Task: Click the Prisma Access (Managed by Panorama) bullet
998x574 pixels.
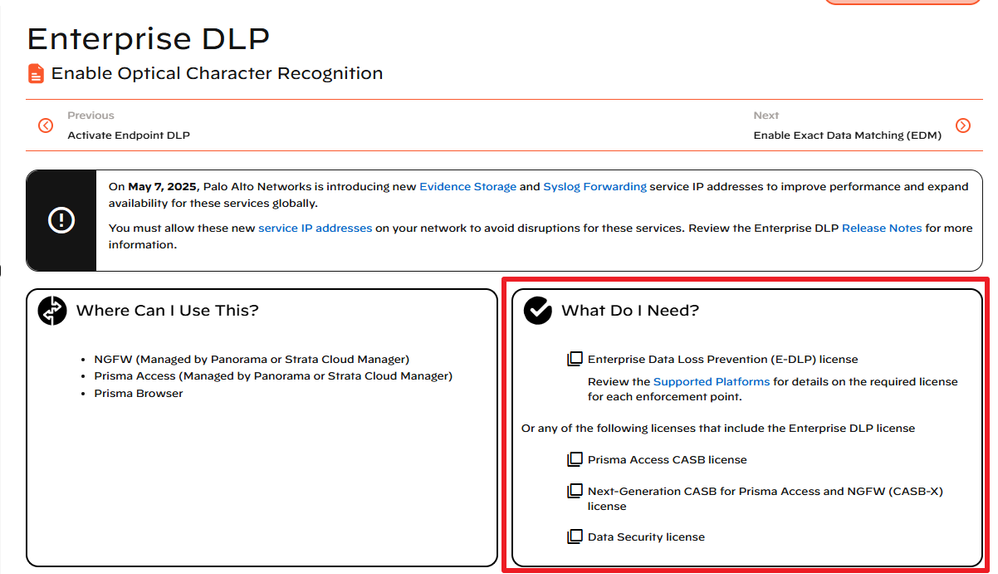Action: click(273, 376)
